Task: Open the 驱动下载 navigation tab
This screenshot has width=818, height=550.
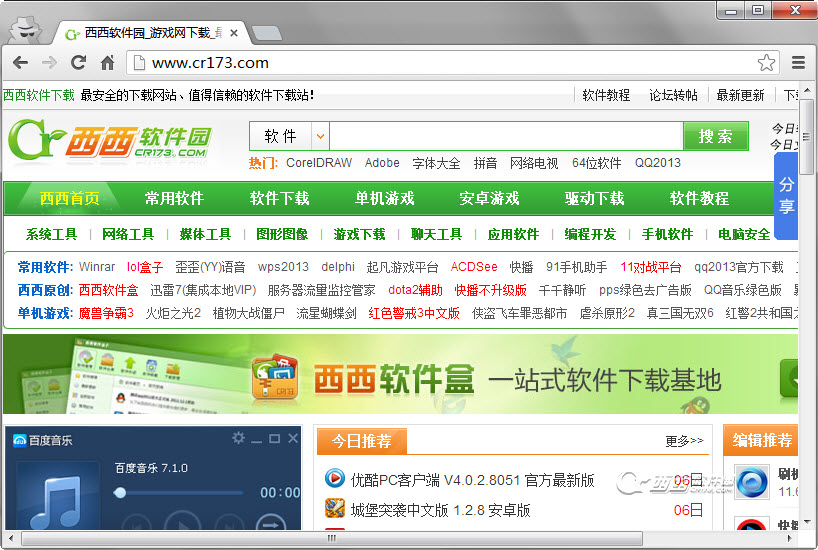Action: (x=594, y=198)
